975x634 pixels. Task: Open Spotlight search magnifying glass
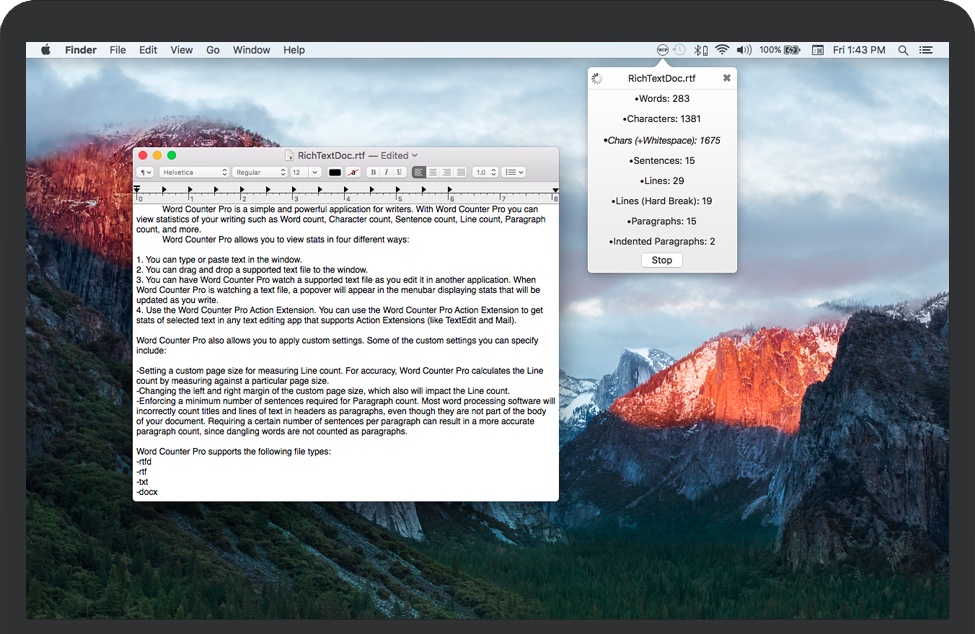903,50
